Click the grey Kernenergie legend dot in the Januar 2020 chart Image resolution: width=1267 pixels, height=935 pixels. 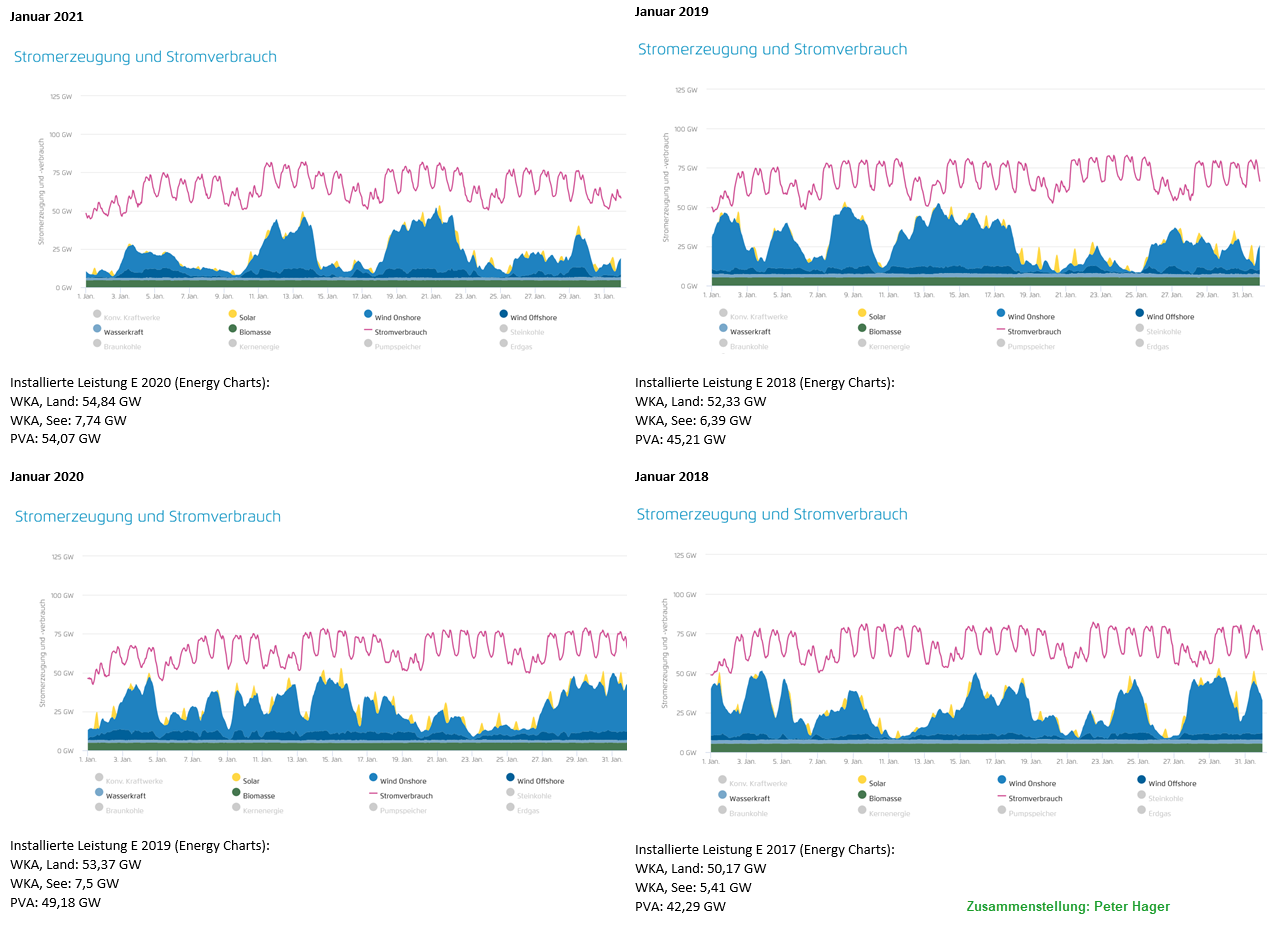(236, 807)
